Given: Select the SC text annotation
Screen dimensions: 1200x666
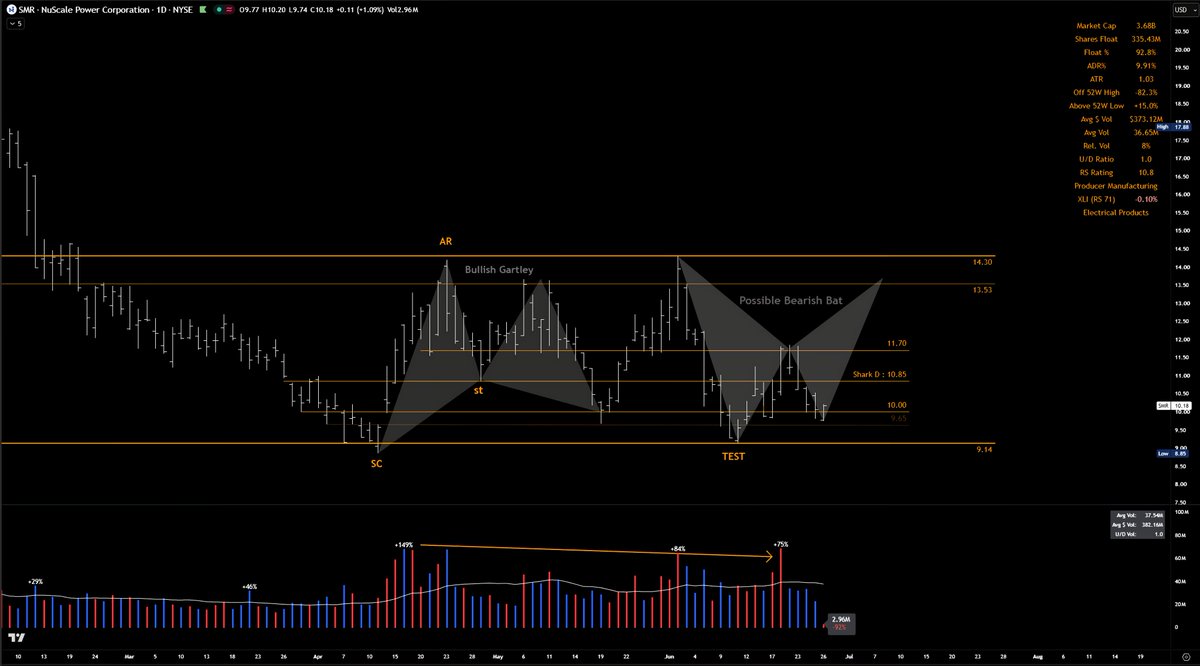Looking at the screenshot, I should tap(376, 464).
